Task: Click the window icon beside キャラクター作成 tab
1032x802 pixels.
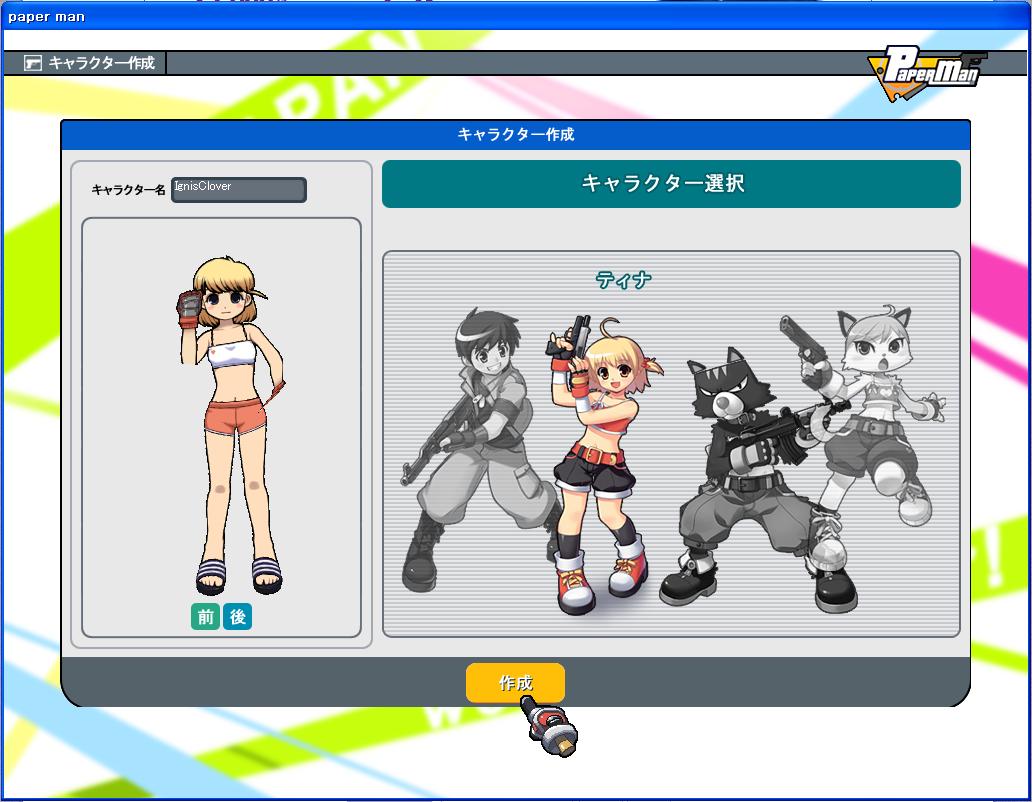Action: point(32,63)
